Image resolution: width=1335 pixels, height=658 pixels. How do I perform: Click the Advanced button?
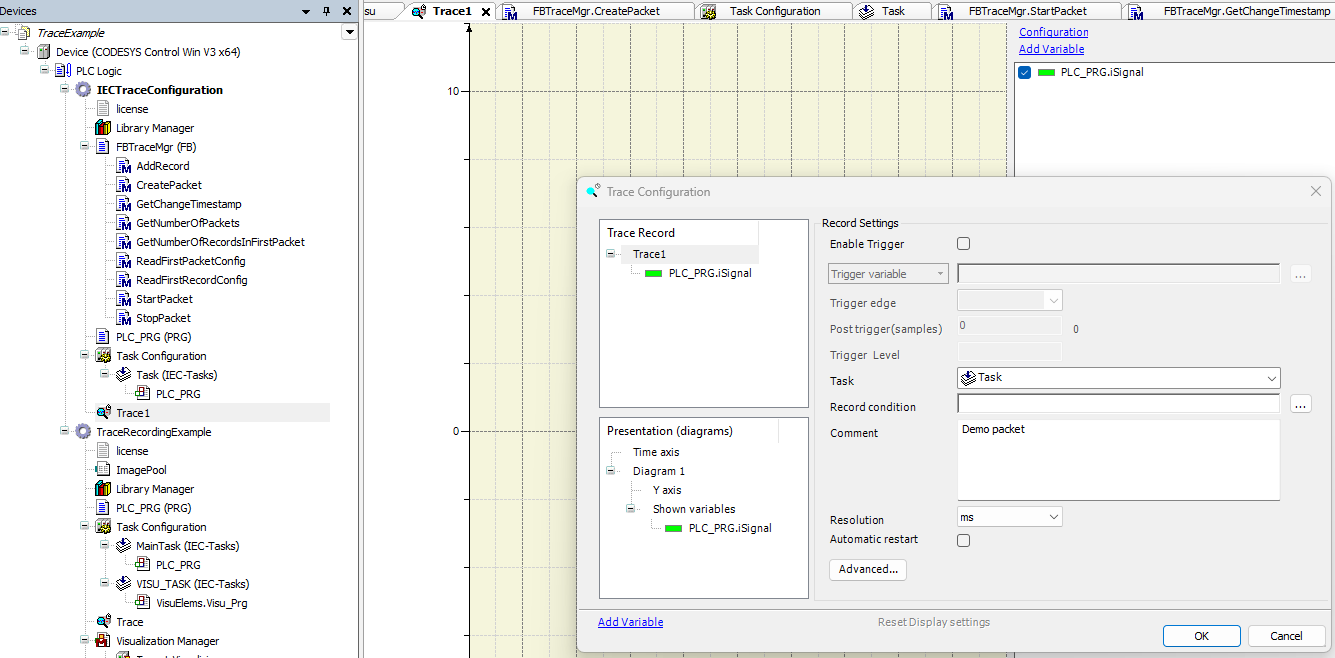pos(867,568)
